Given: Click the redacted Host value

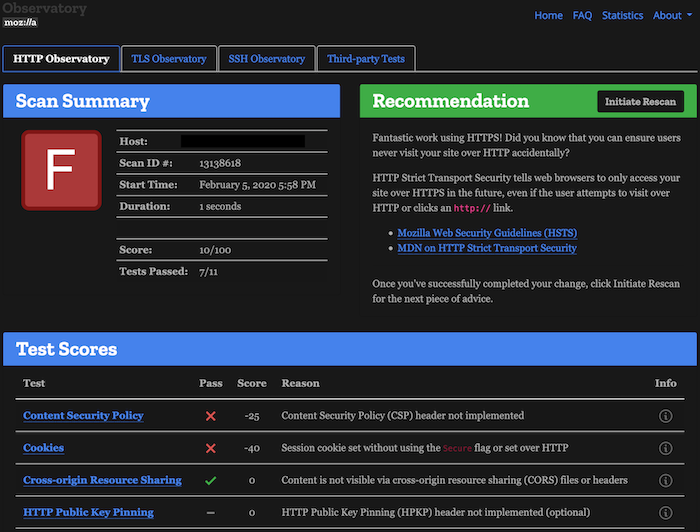Looking at the screenshot, I should (x=242, y=141).
